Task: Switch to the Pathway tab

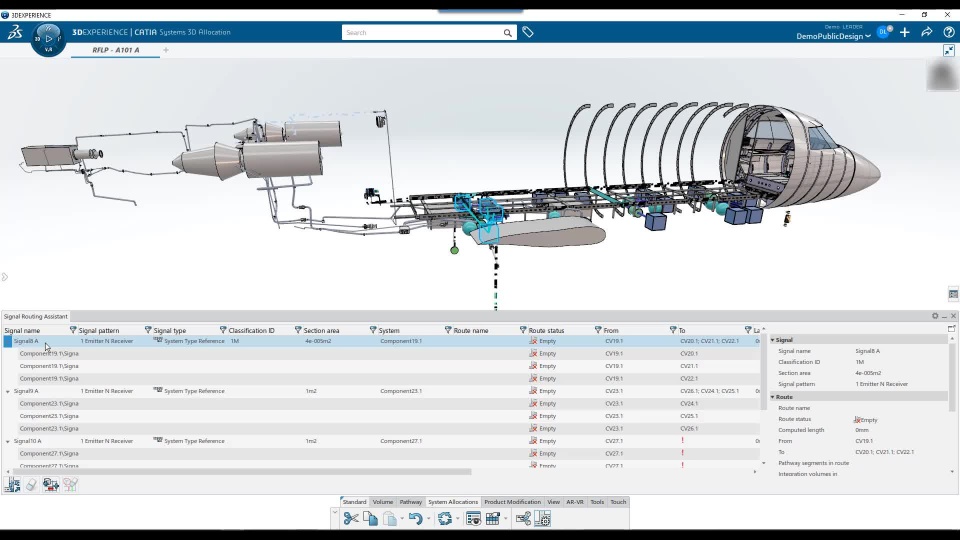Action: 410,502
